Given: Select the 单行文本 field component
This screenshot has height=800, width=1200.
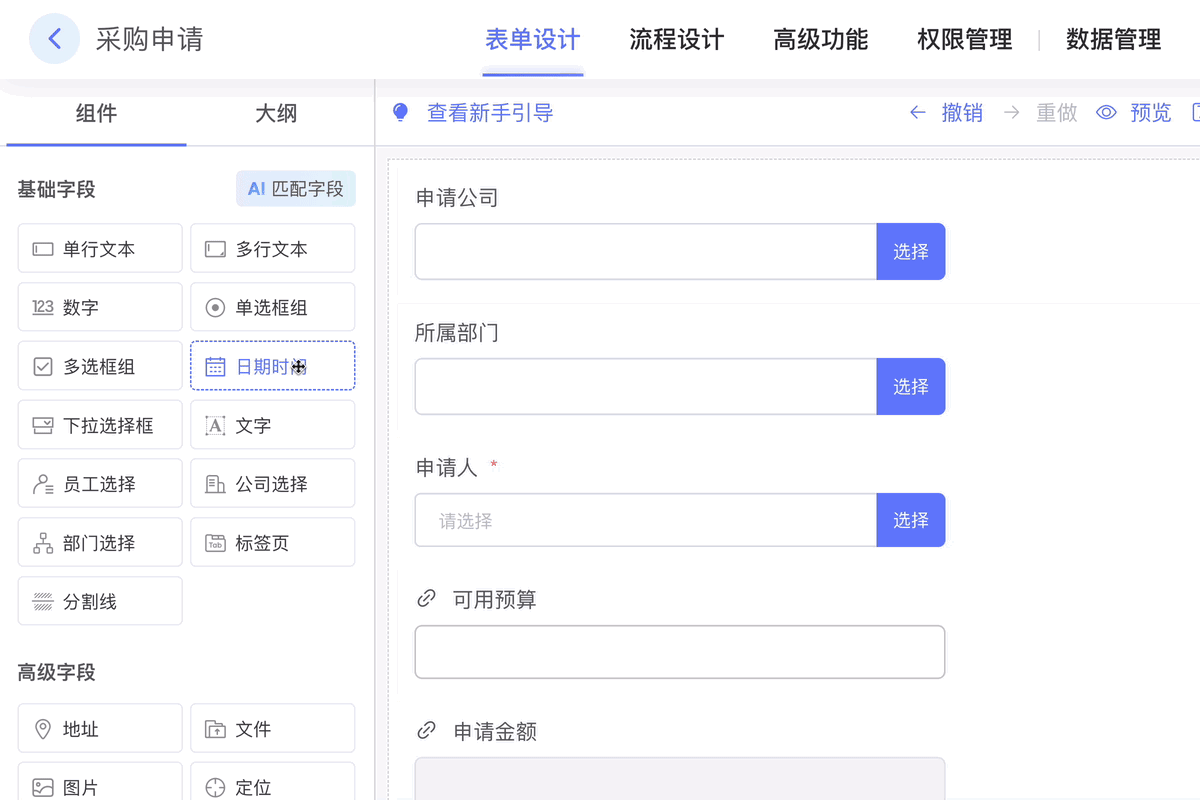Looking at the screenshot, I should coord(100,249).
